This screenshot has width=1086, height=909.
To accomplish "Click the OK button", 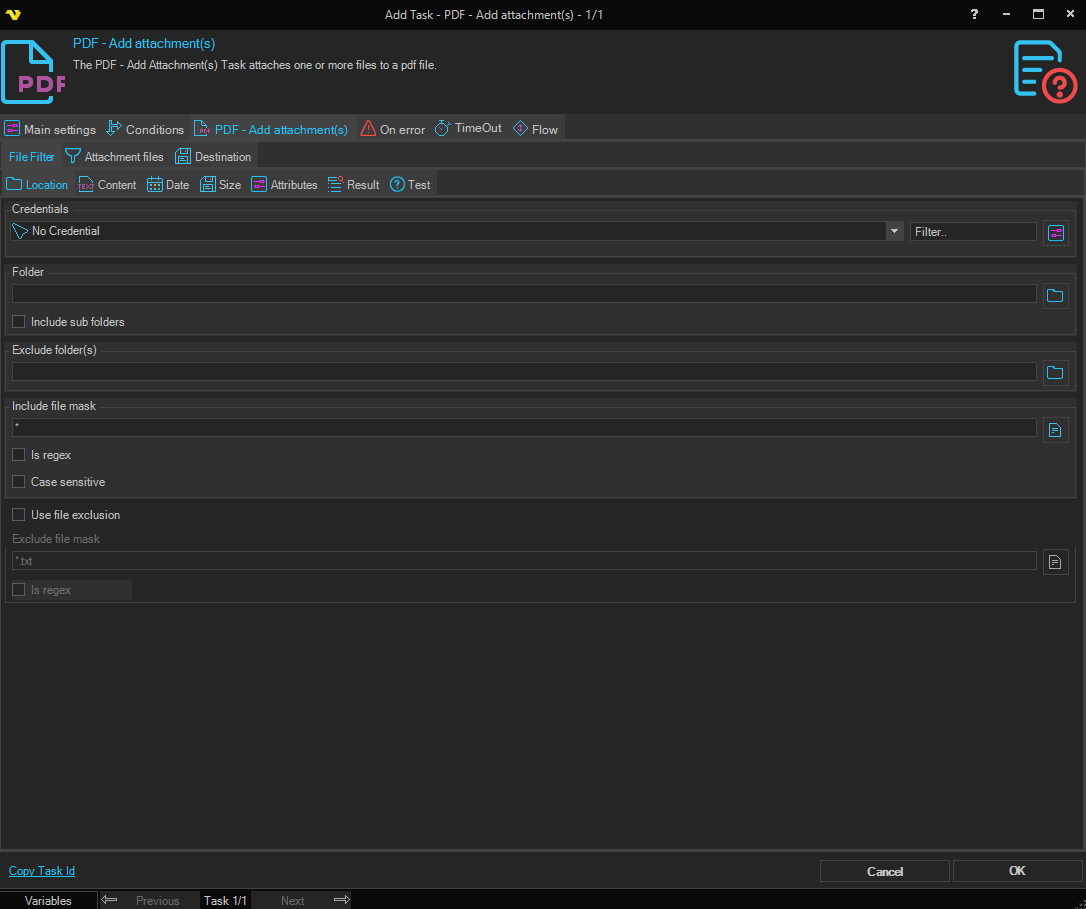I will (x=1017, y=871).
